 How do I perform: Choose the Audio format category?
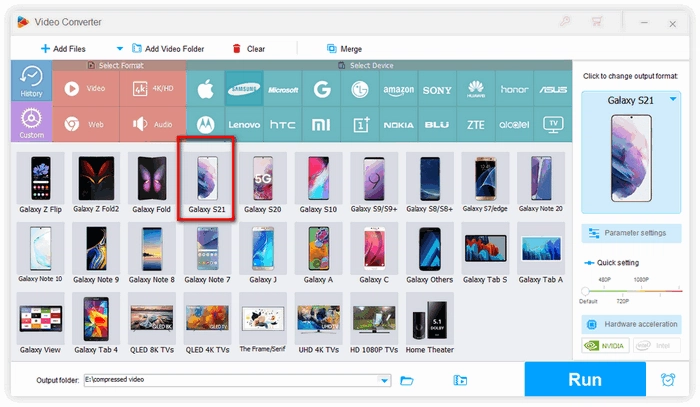tap(153, 124)
